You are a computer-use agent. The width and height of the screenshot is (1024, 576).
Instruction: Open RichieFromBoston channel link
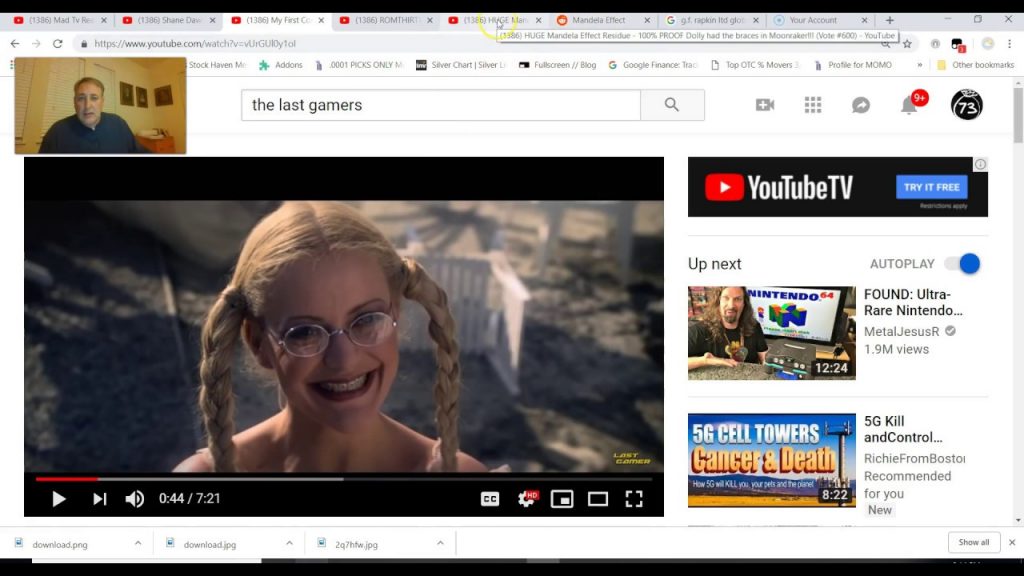coord(914,458)
